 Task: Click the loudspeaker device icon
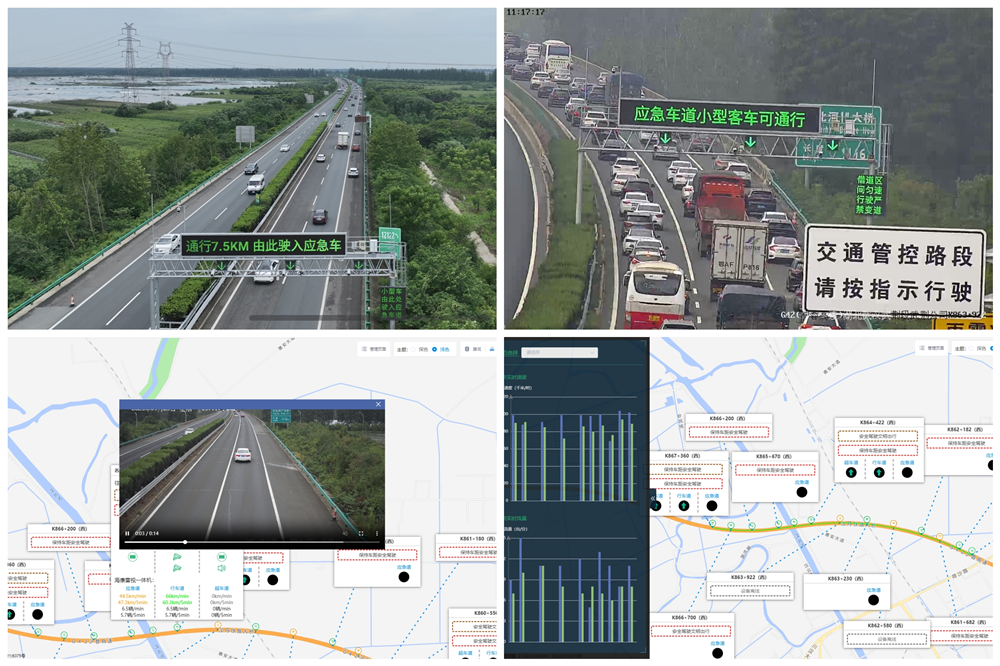[x=221, y=568]
